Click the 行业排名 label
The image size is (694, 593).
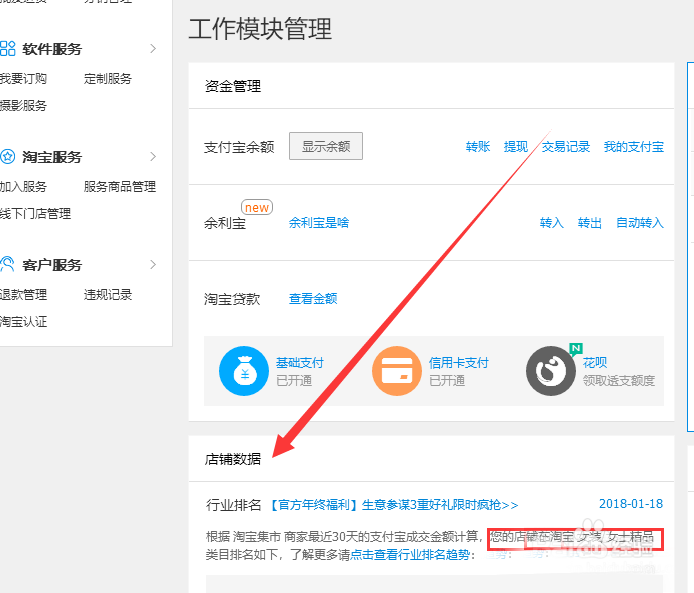pyautogui.click(x=233, y=504)
